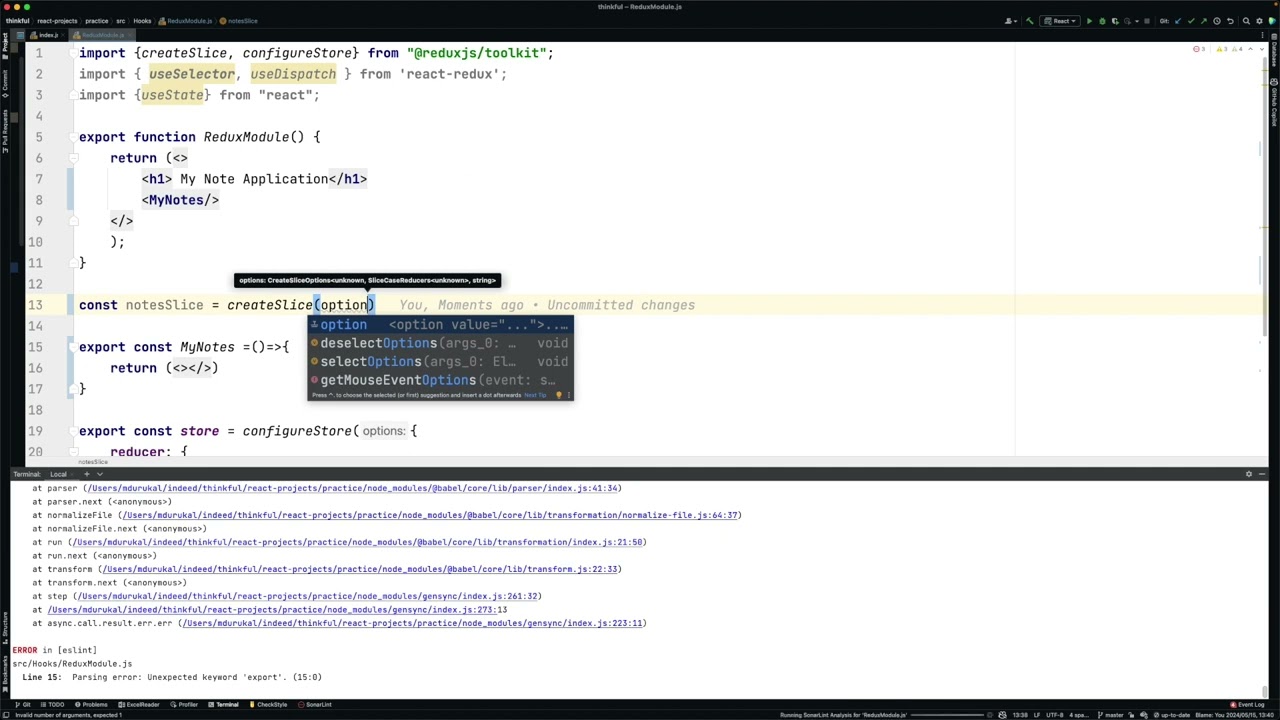Image resolution: width=1280 pixels, height=720 pixels.
Task: Choose 'deselectOptions' autocomplete suggestion
Action: 440,343
